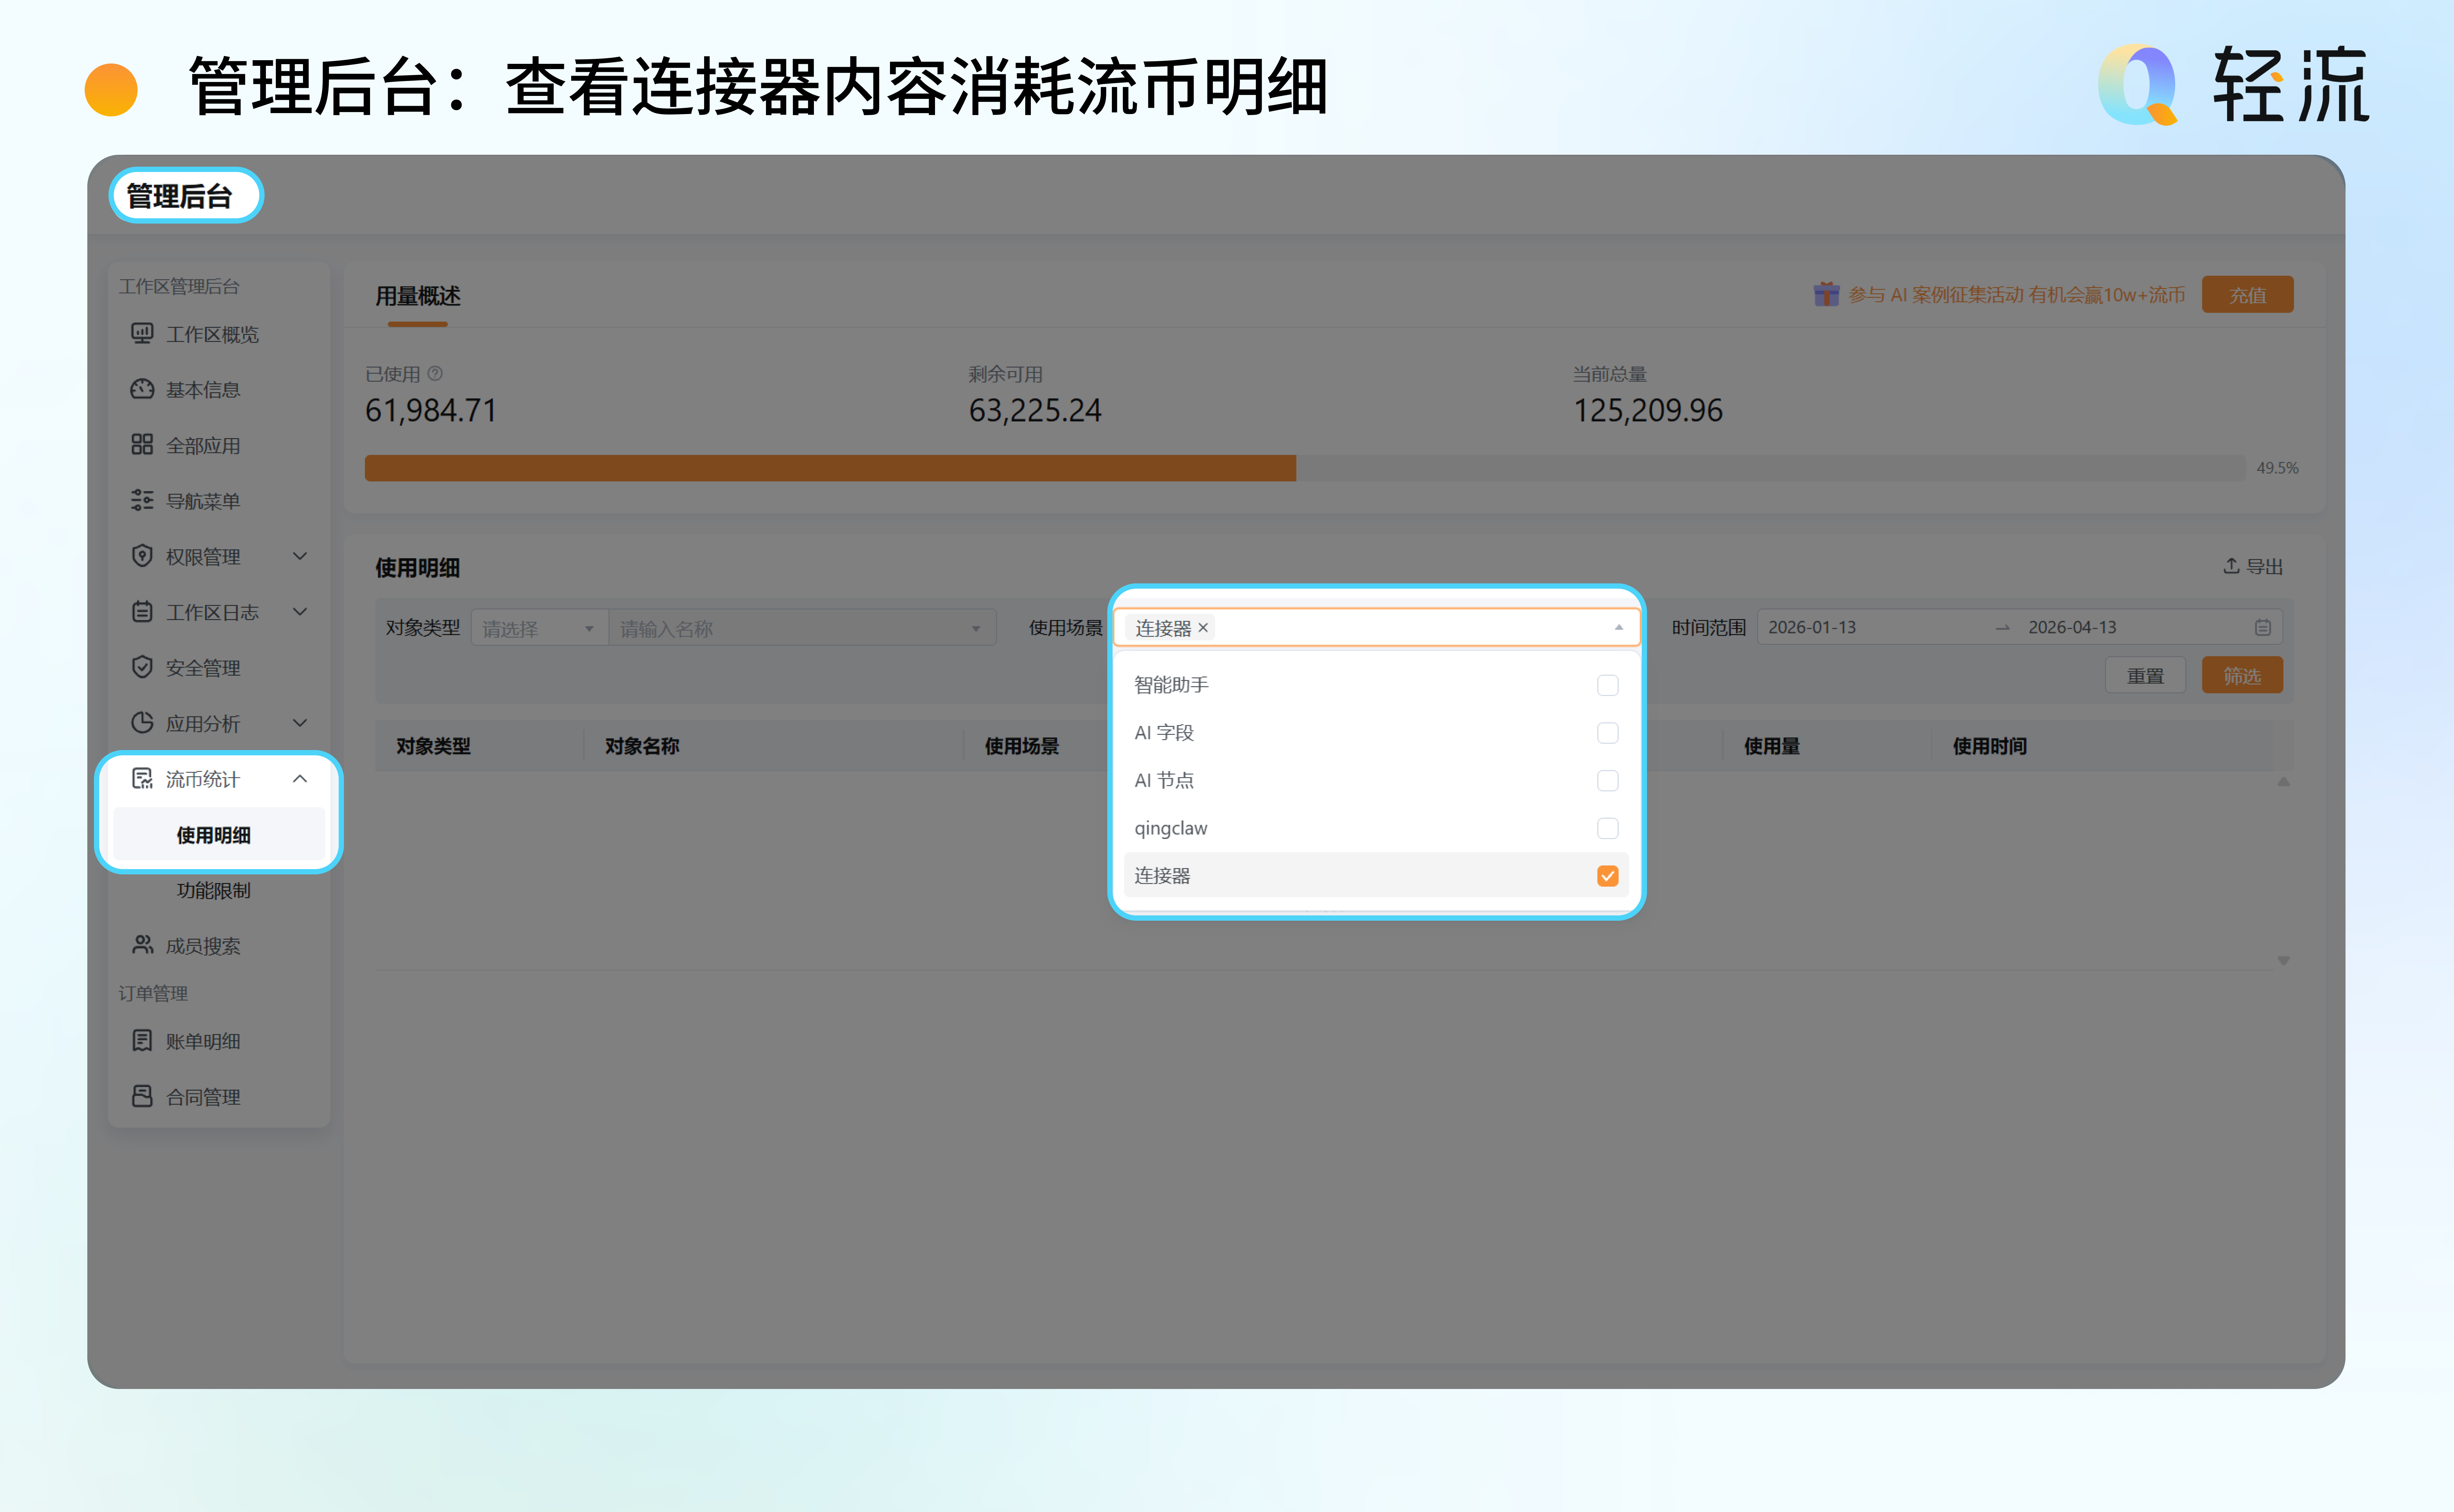Remove the 连接器 tag with its x
2454x1512 pixels.
coord(1203,628)
